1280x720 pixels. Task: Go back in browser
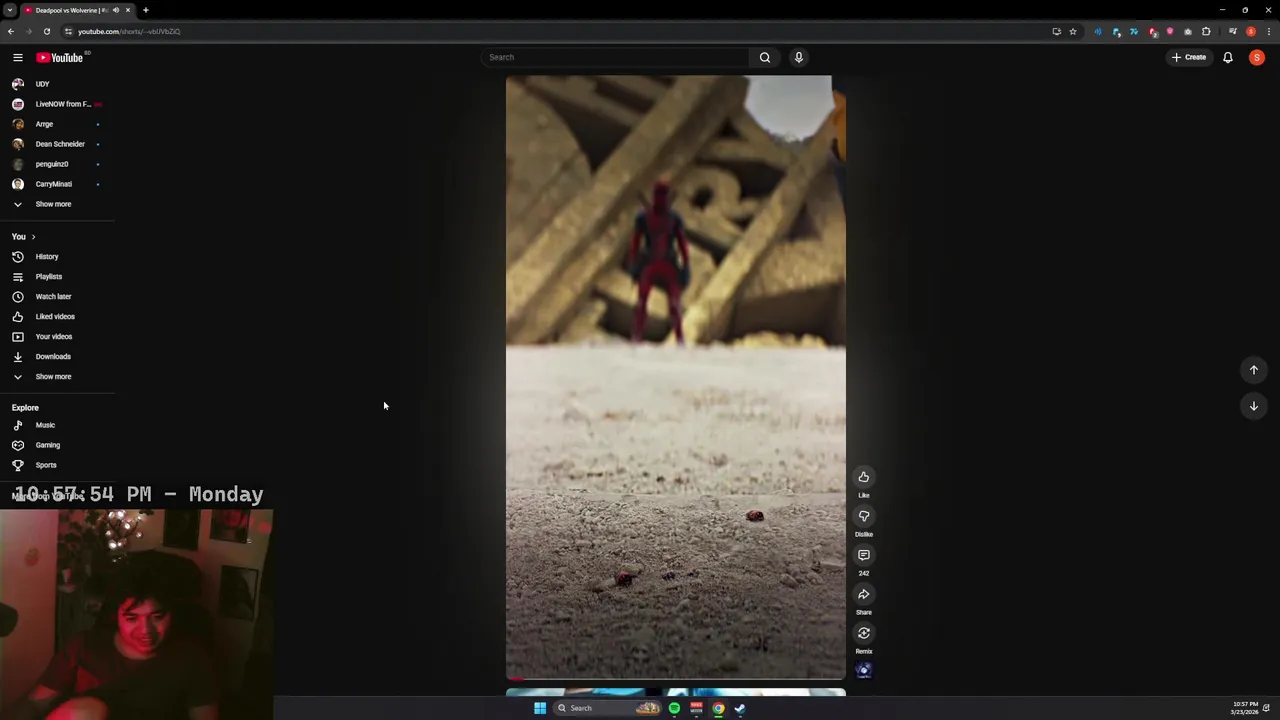10,31
